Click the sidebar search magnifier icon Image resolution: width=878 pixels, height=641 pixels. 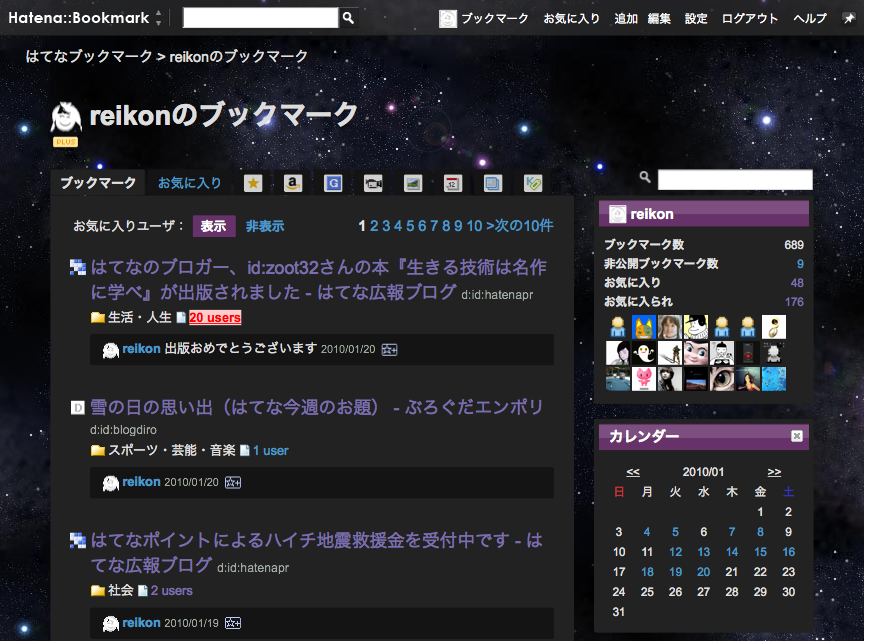(645, 177)
